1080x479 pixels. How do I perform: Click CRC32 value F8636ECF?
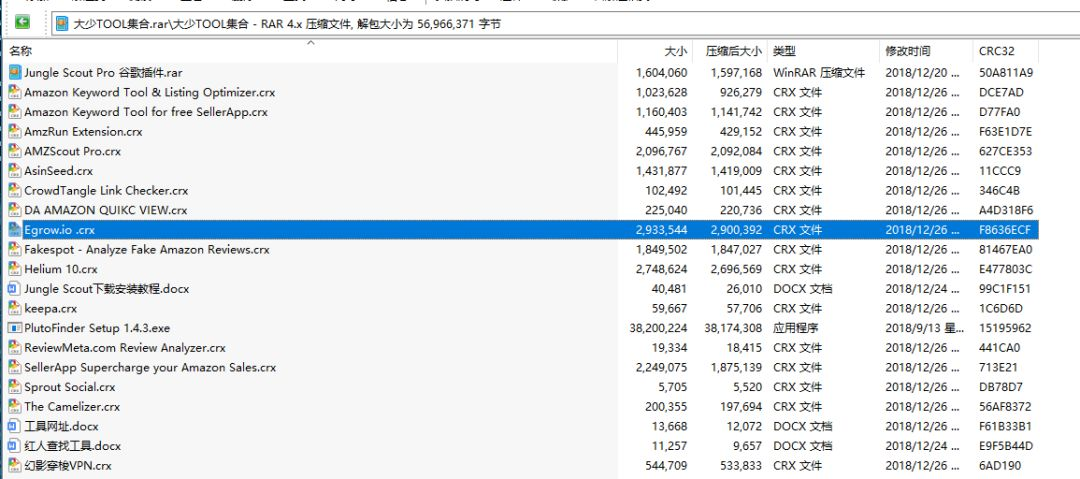1005,230
